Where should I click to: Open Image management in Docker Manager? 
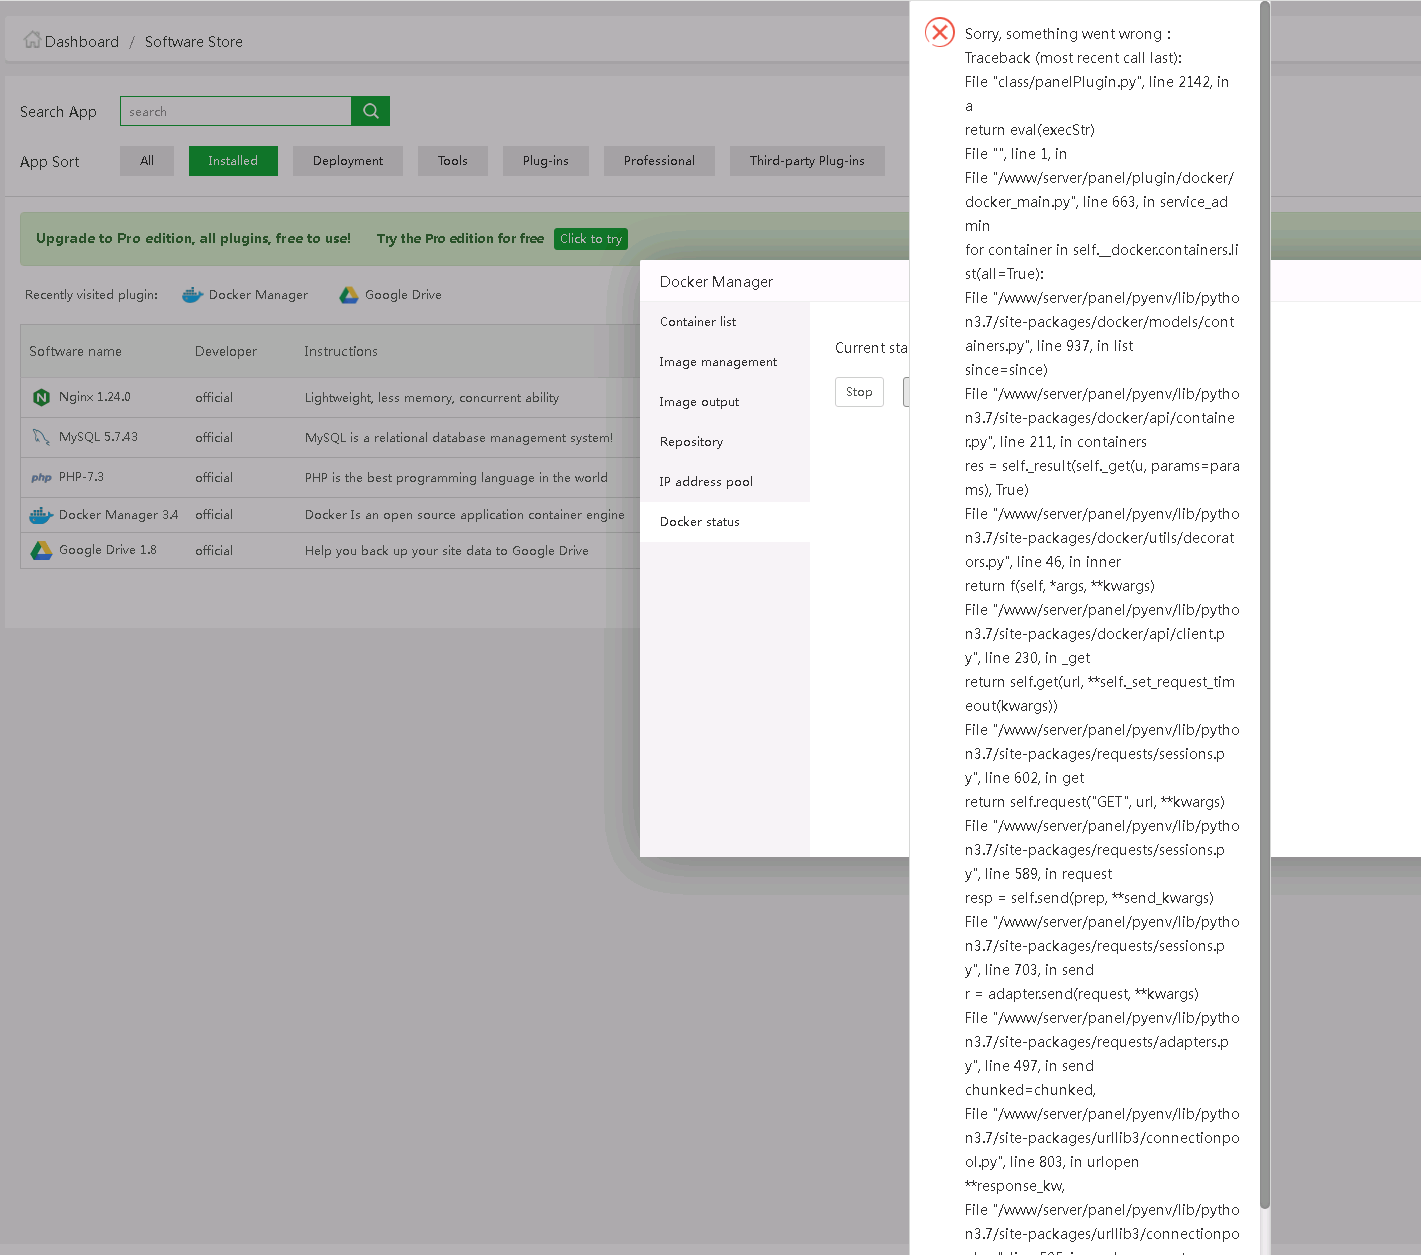point(725,362)
